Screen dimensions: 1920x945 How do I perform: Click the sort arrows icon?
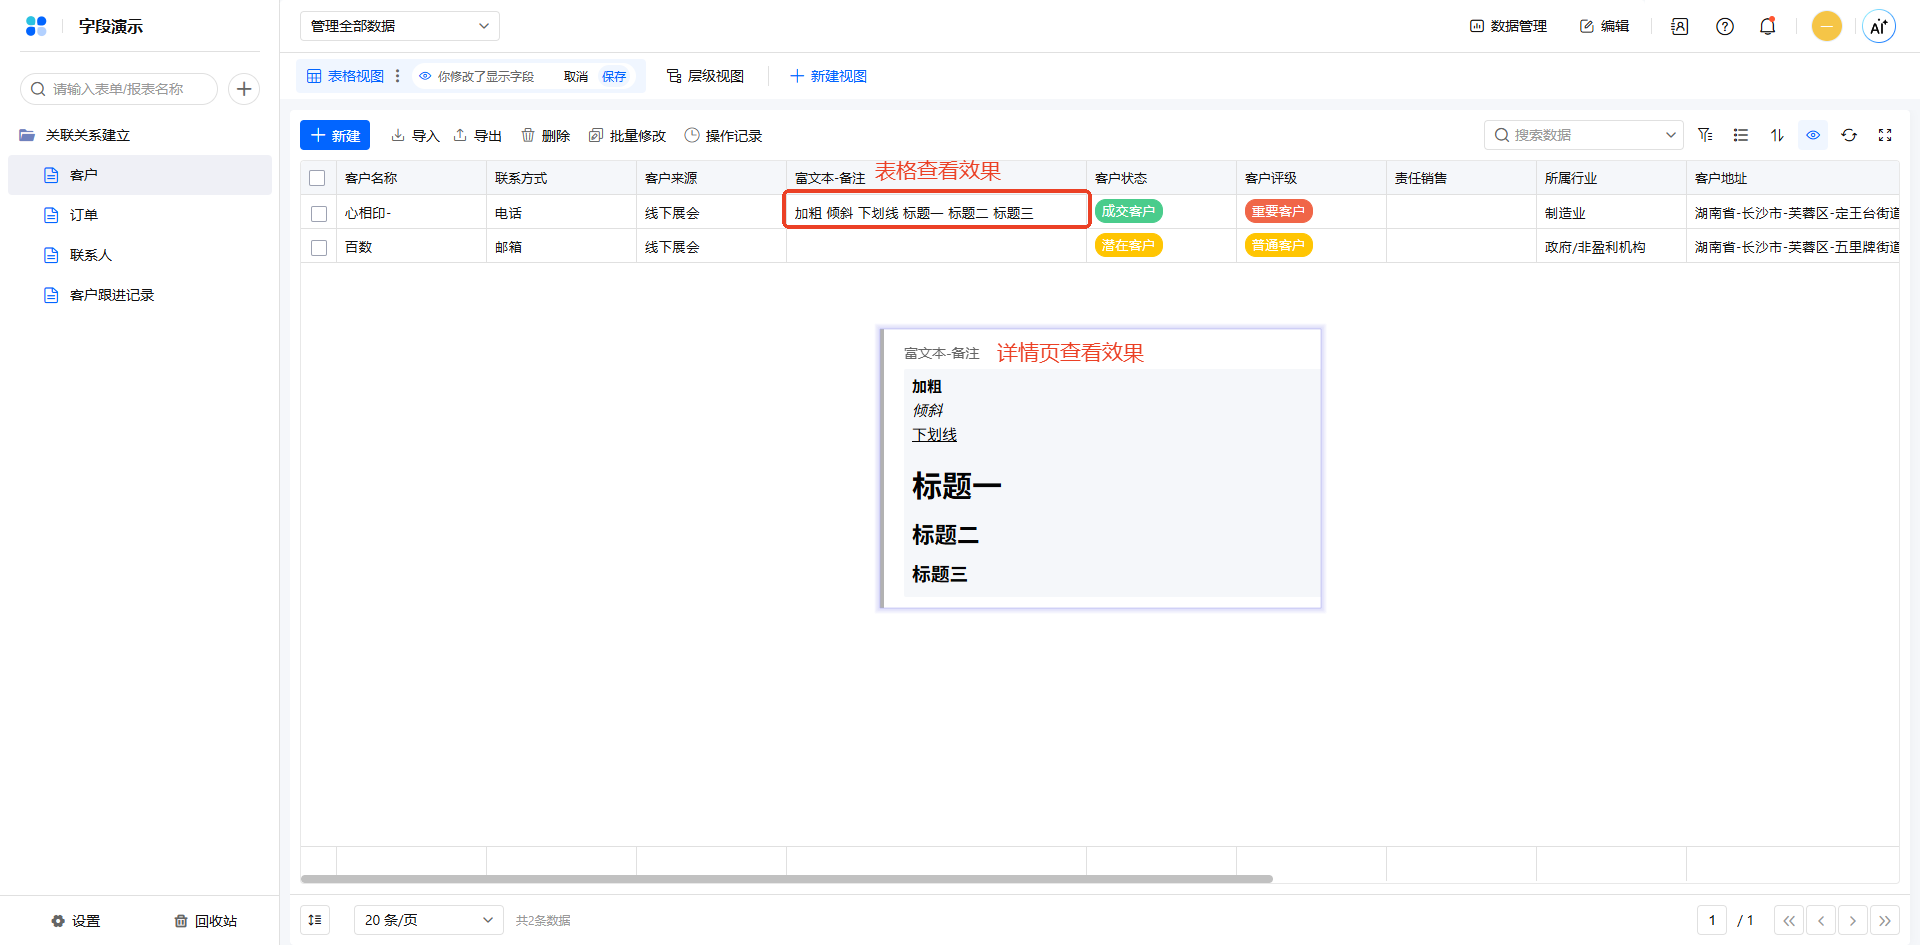[x=1777, y=135]
